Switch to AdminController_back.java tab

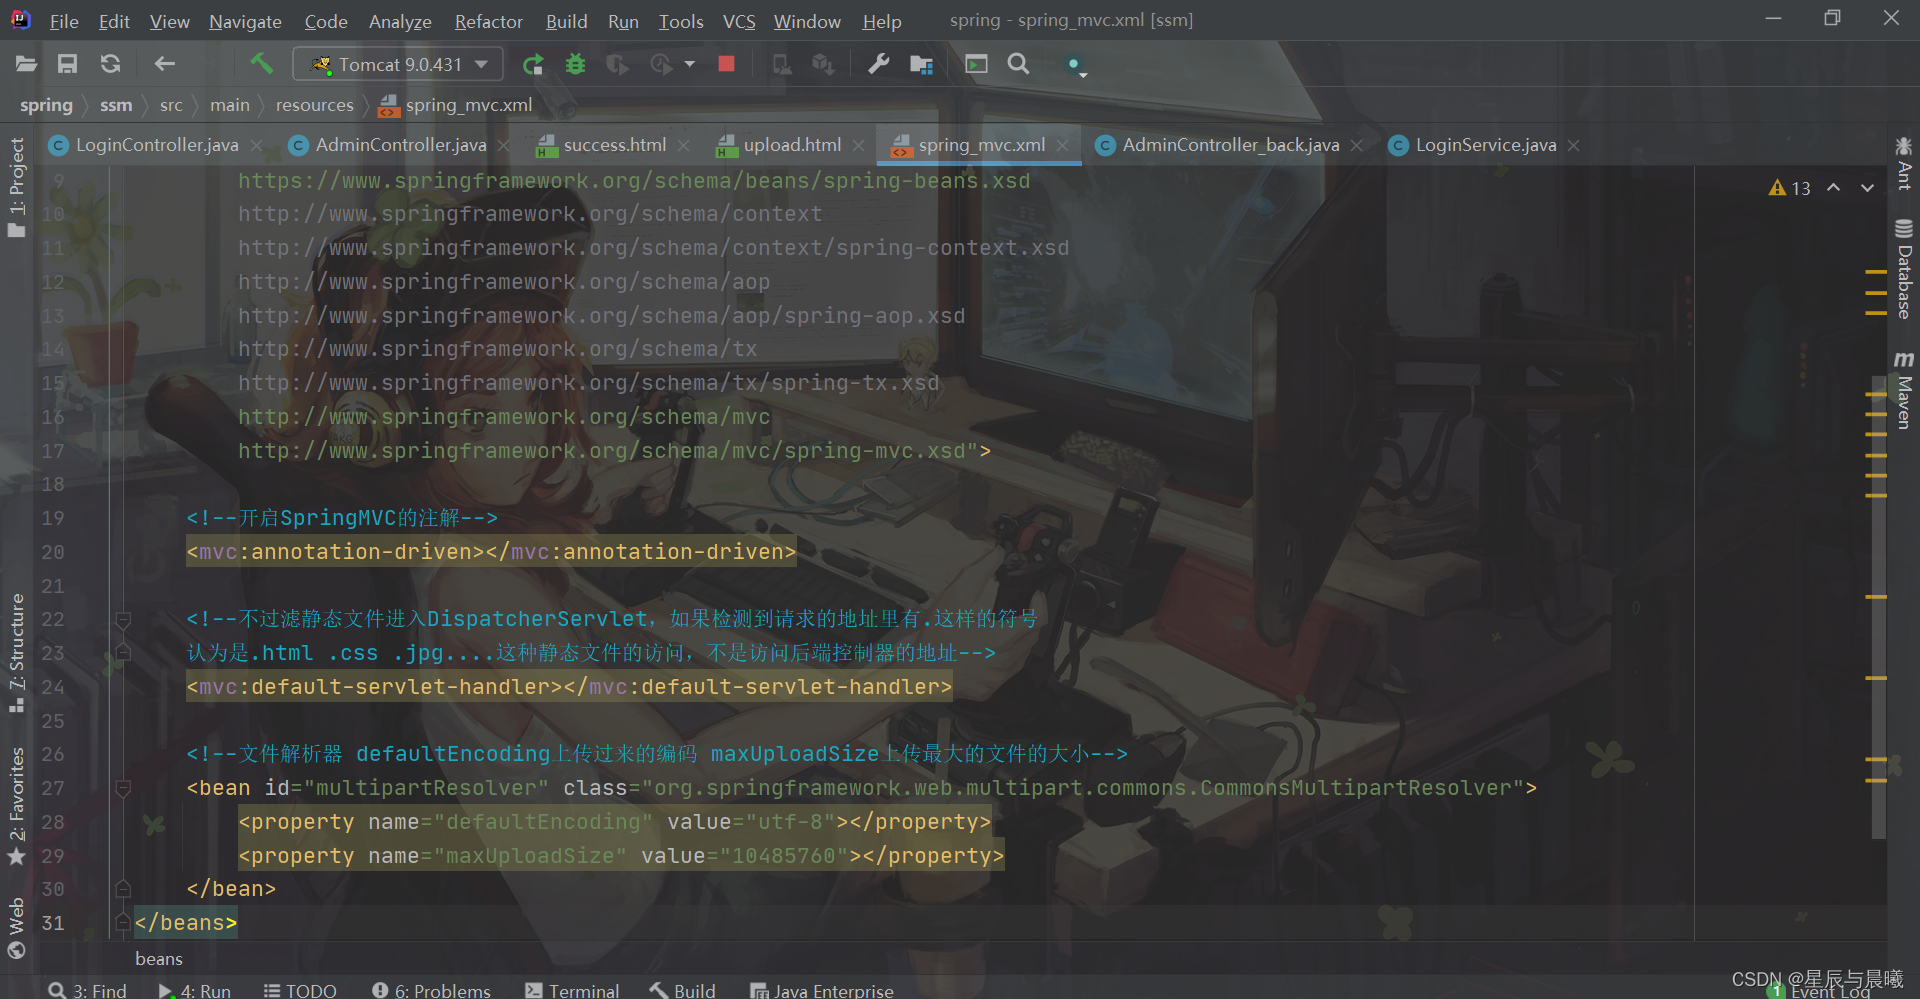[x=1230, y=145]
